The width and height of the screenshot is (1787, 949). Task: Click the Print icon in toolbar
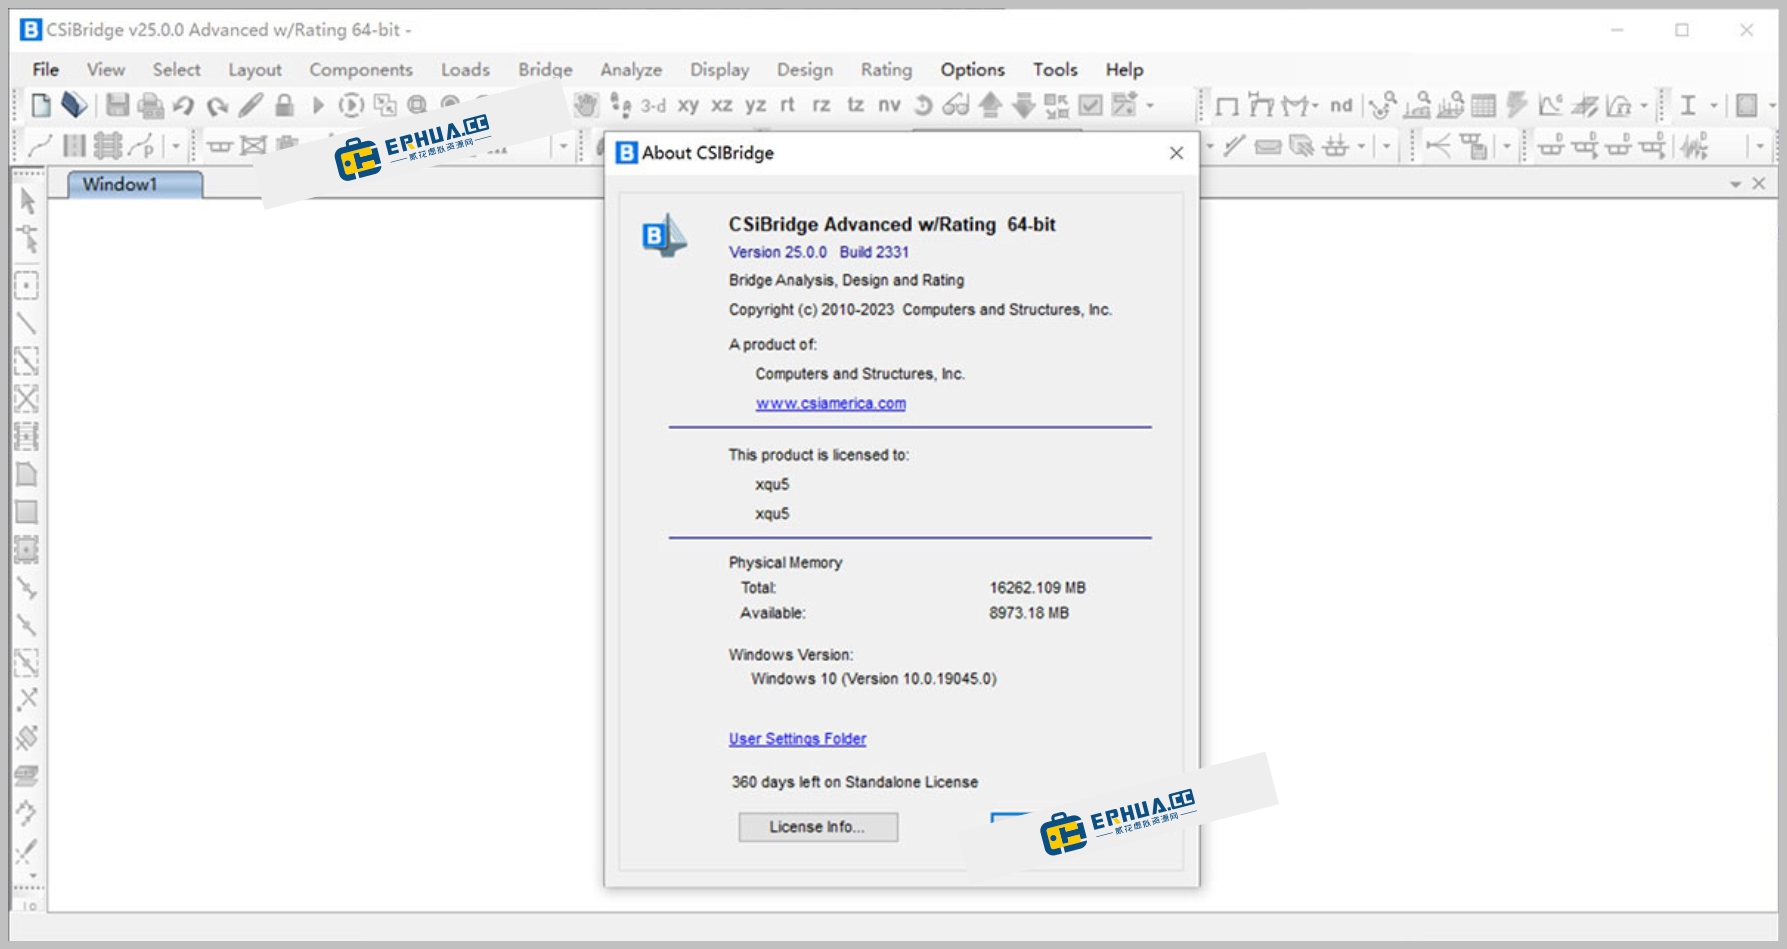click(x=150, y=105)
